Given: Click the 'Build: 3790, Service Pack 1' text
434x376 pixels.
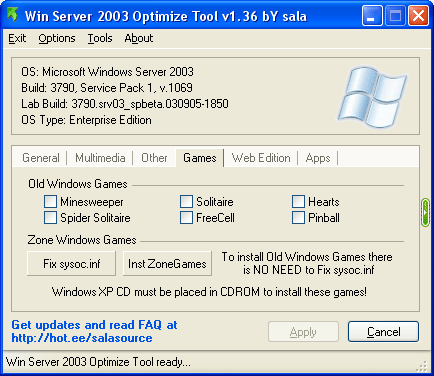Looking at the screenshot, I should (x=107, y=88).
